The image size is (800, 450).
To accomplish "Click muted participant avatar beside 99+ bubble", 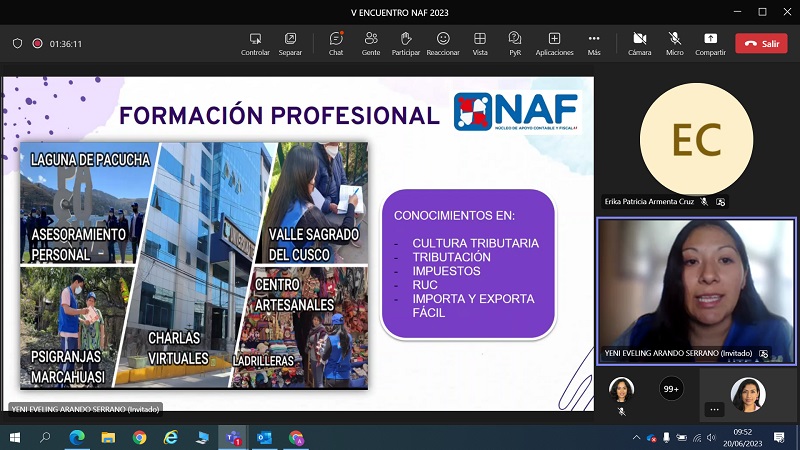I will click(621, 389).
